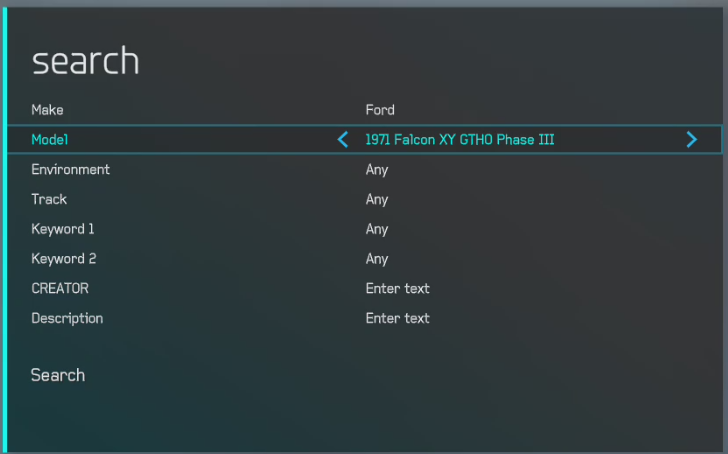Change the Keyword 1 value Any
The image size is (728, 454).
377,229
